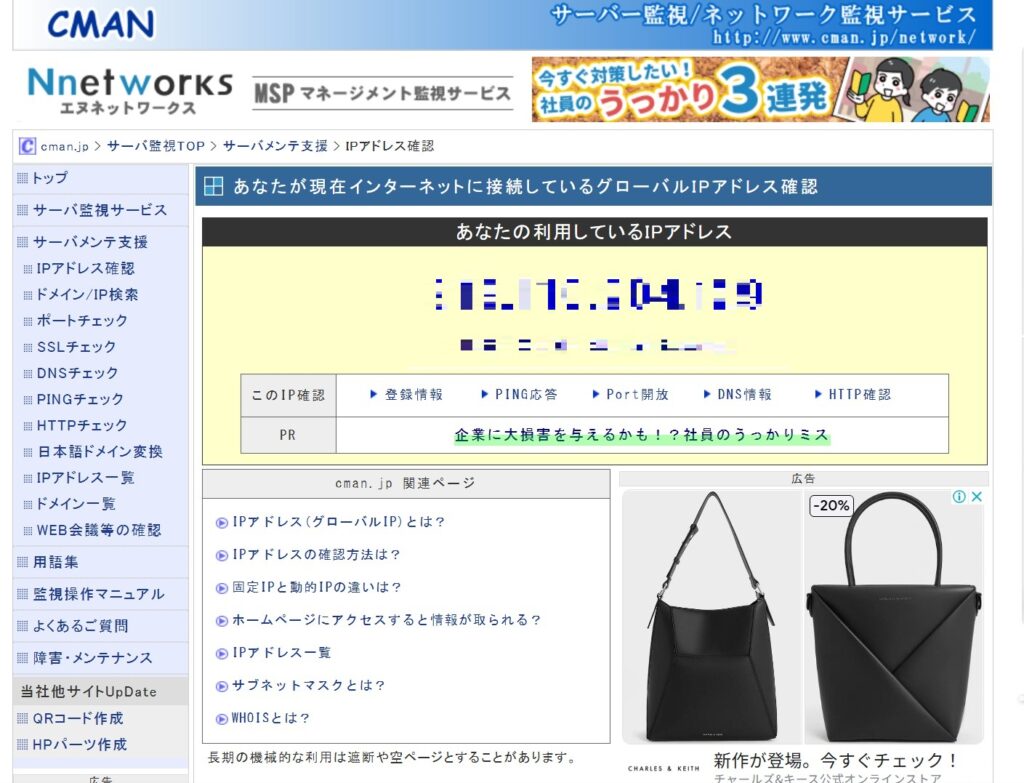Open the サーバ監視TOP breadcrumb link
Viewport: 1024px width, 783px height.
tap(155, 146)
